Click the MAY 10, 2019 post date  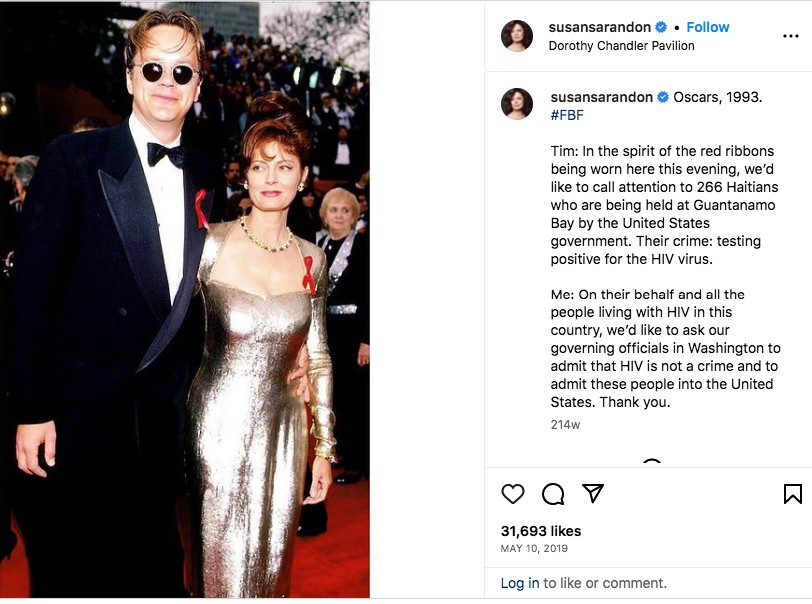coord(532,549)
